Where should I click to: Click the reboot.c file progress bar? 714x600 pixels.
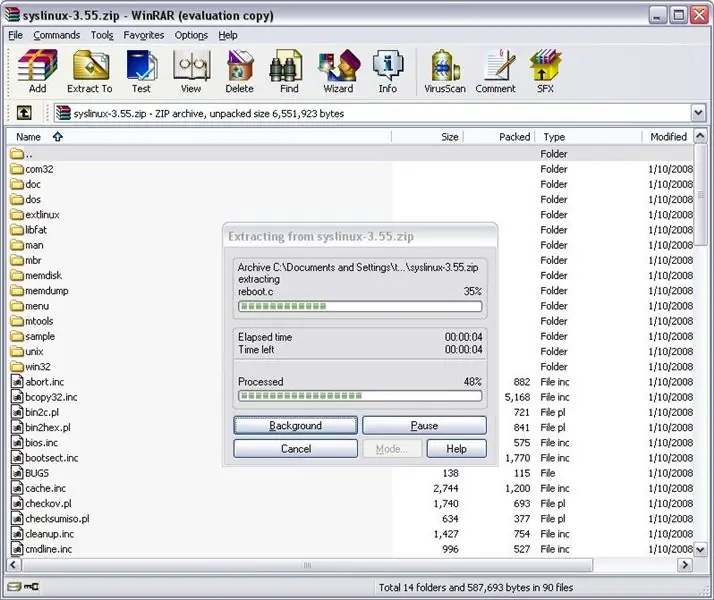tap(360, 306)
